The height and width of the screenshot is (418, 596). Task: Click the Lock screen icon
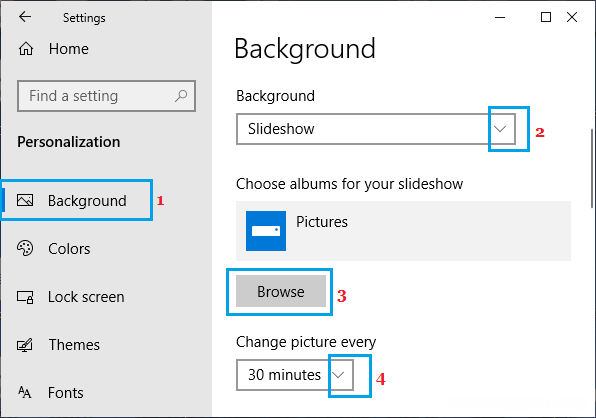point(25,297)
